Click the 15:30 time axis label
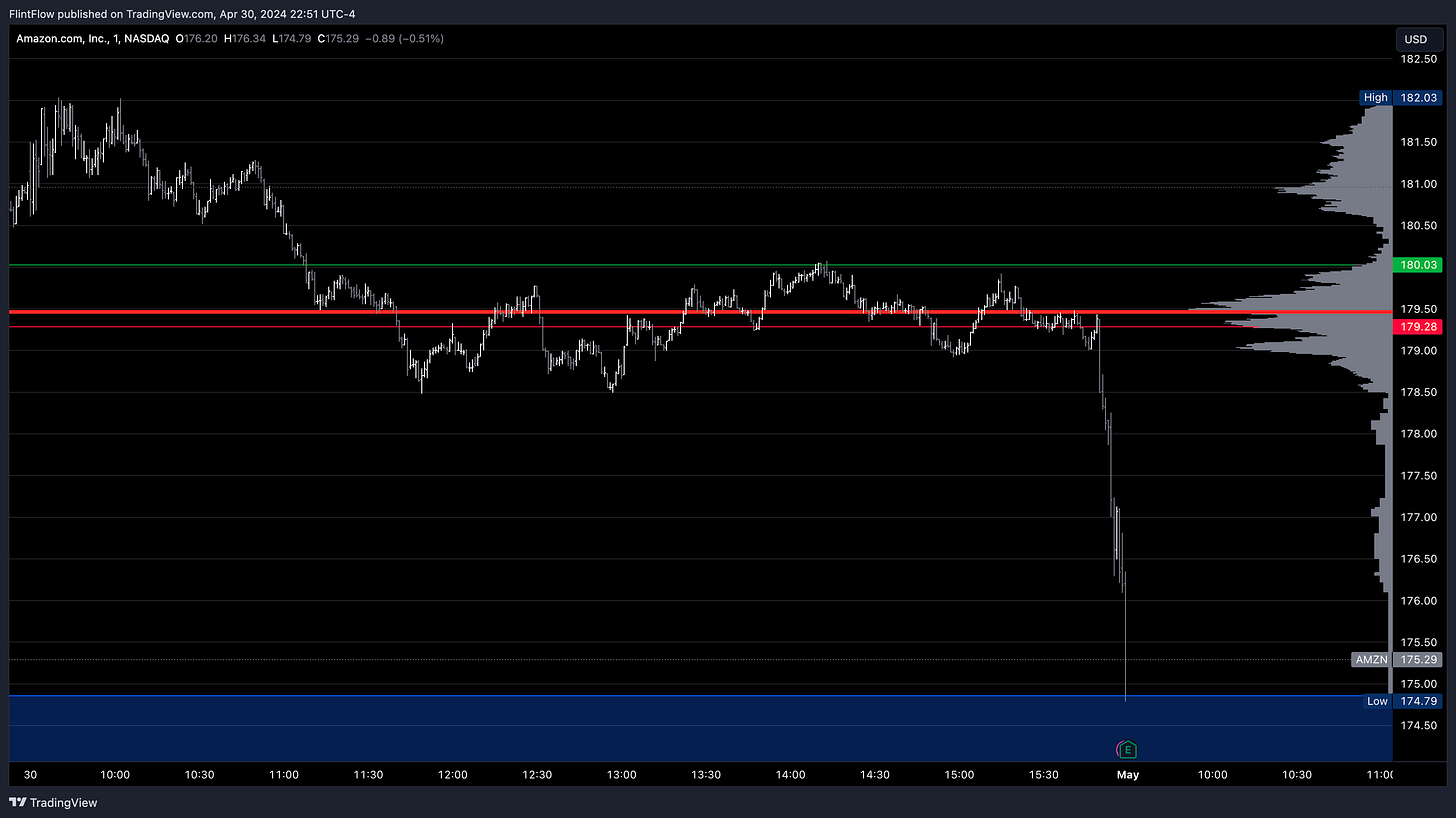Screen dimensions: 1456x818 [x=1044, y=775]
